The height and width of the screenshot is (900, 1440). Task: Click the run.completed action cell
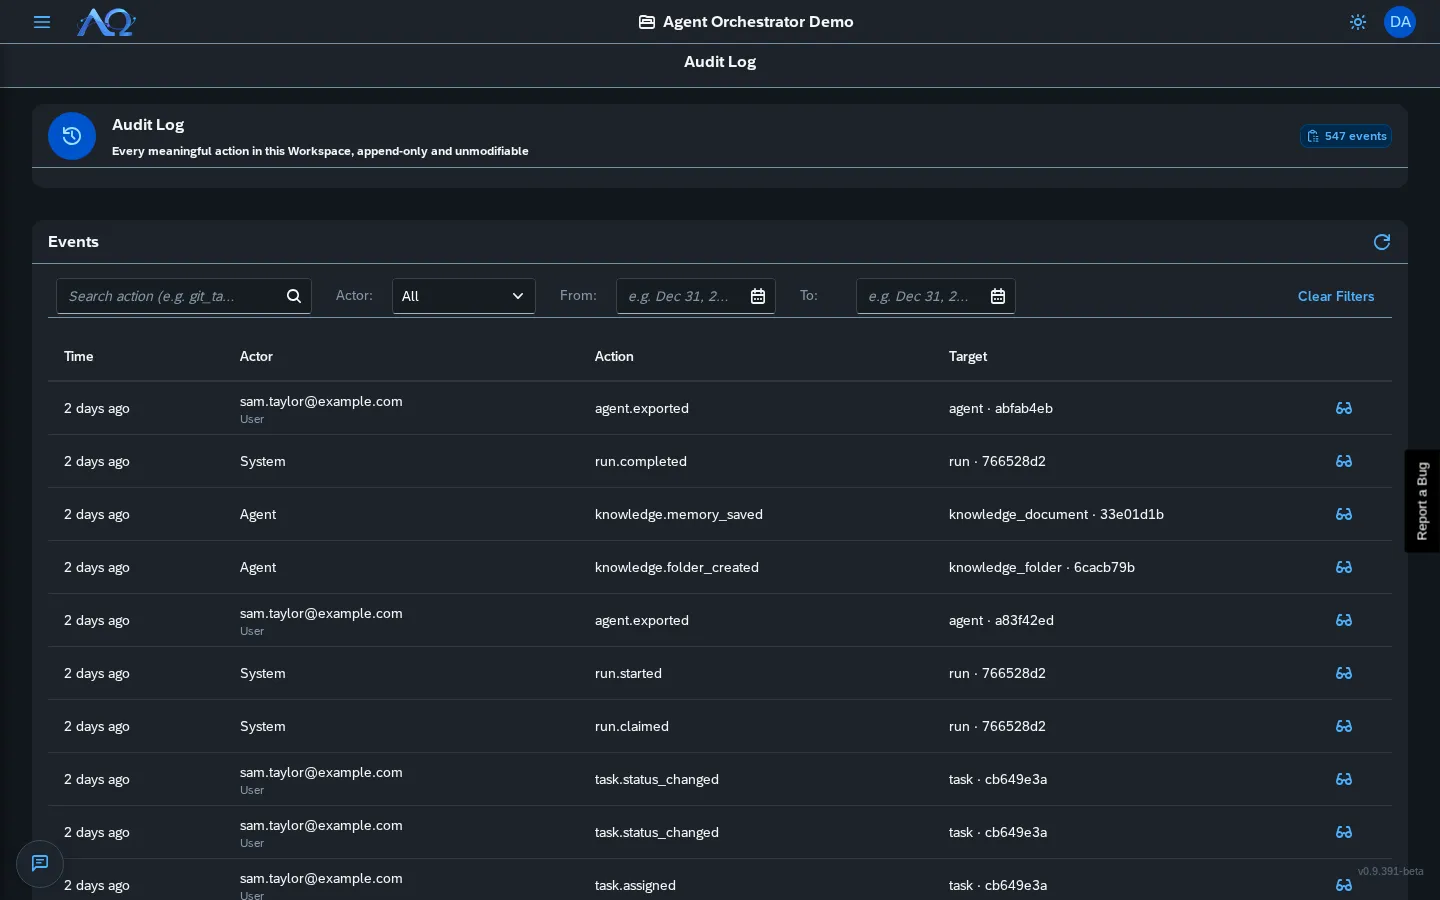pyautogui.click(x=641, y=461)
